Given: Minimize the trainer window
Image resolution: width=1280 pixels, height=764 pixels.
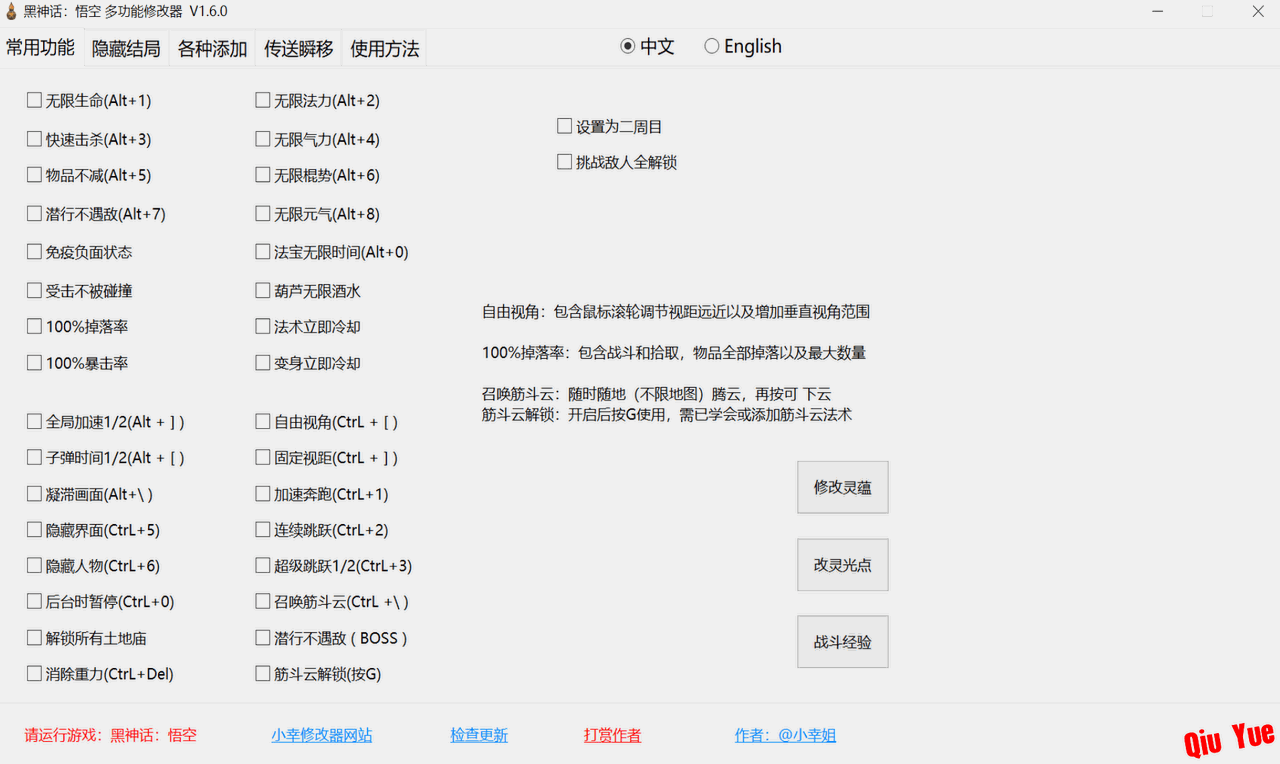Looking at the screenshot, I should point(1157,12).
